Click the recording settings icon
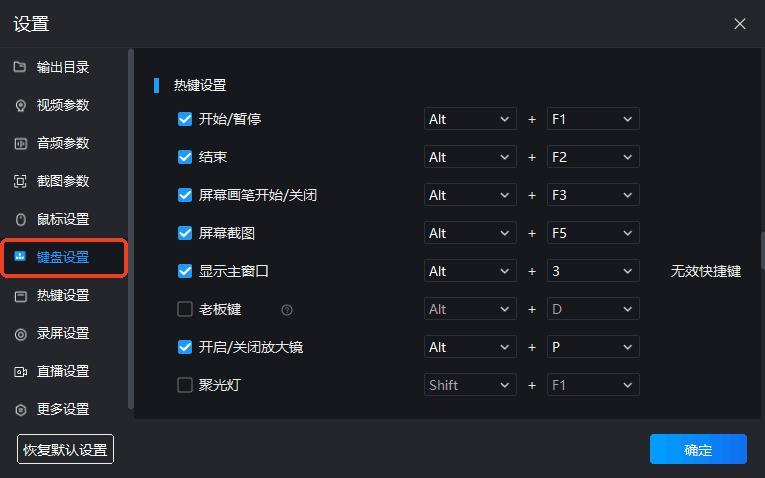The image size is (765, 478). pos(20,333)
